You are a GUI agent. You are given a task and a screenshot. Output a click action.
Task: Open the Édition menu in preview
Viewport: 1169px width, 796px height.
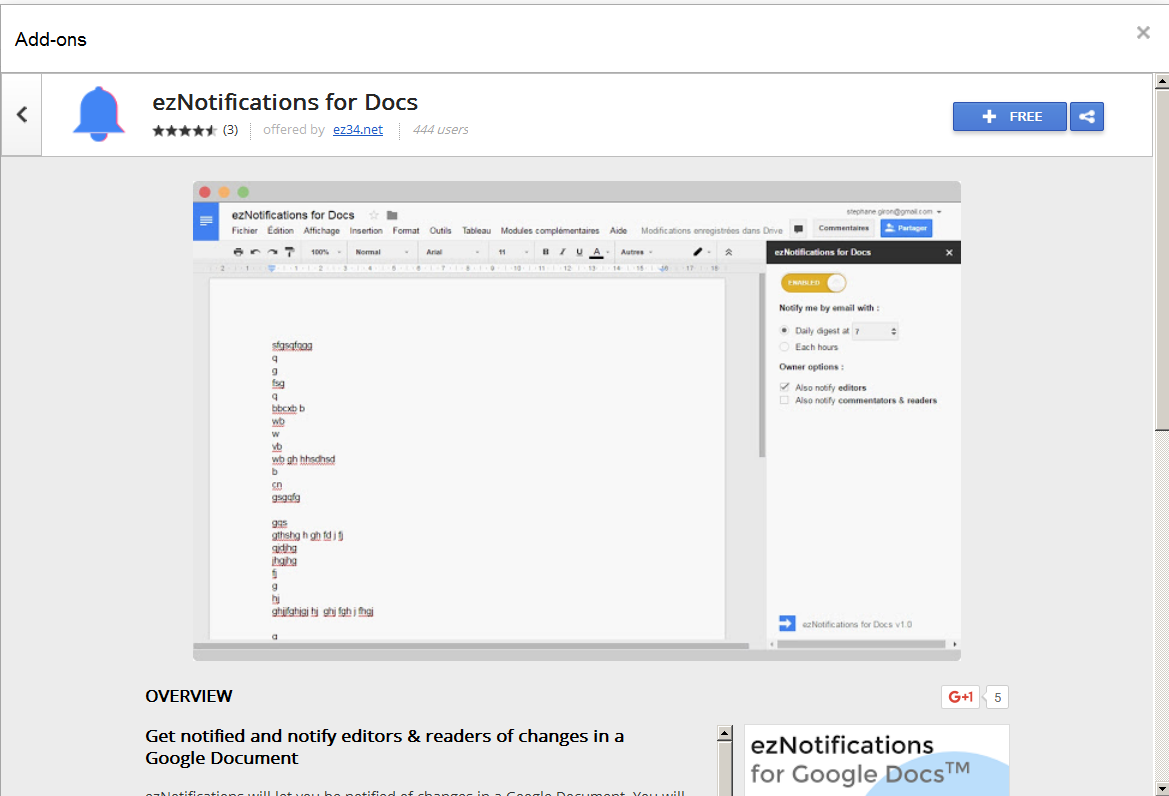[x=280, y=231]
